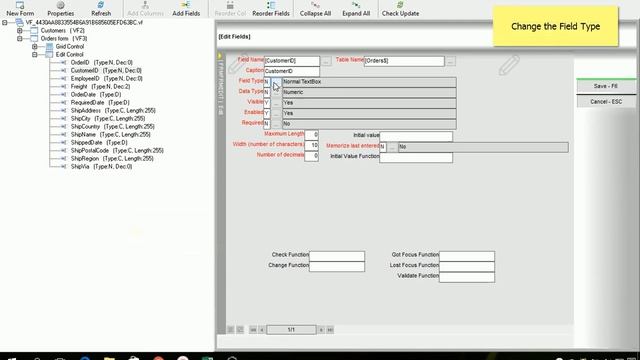The width and height of the screenshot is (640, 360).
Task: Open the Table Name lookup button
Action: coord(450,61)
